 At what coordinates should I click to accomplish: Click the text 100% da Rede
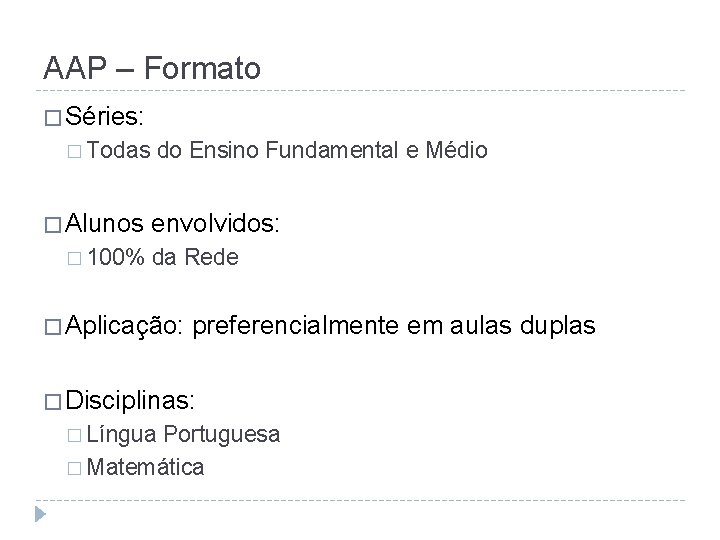(163, 257)
